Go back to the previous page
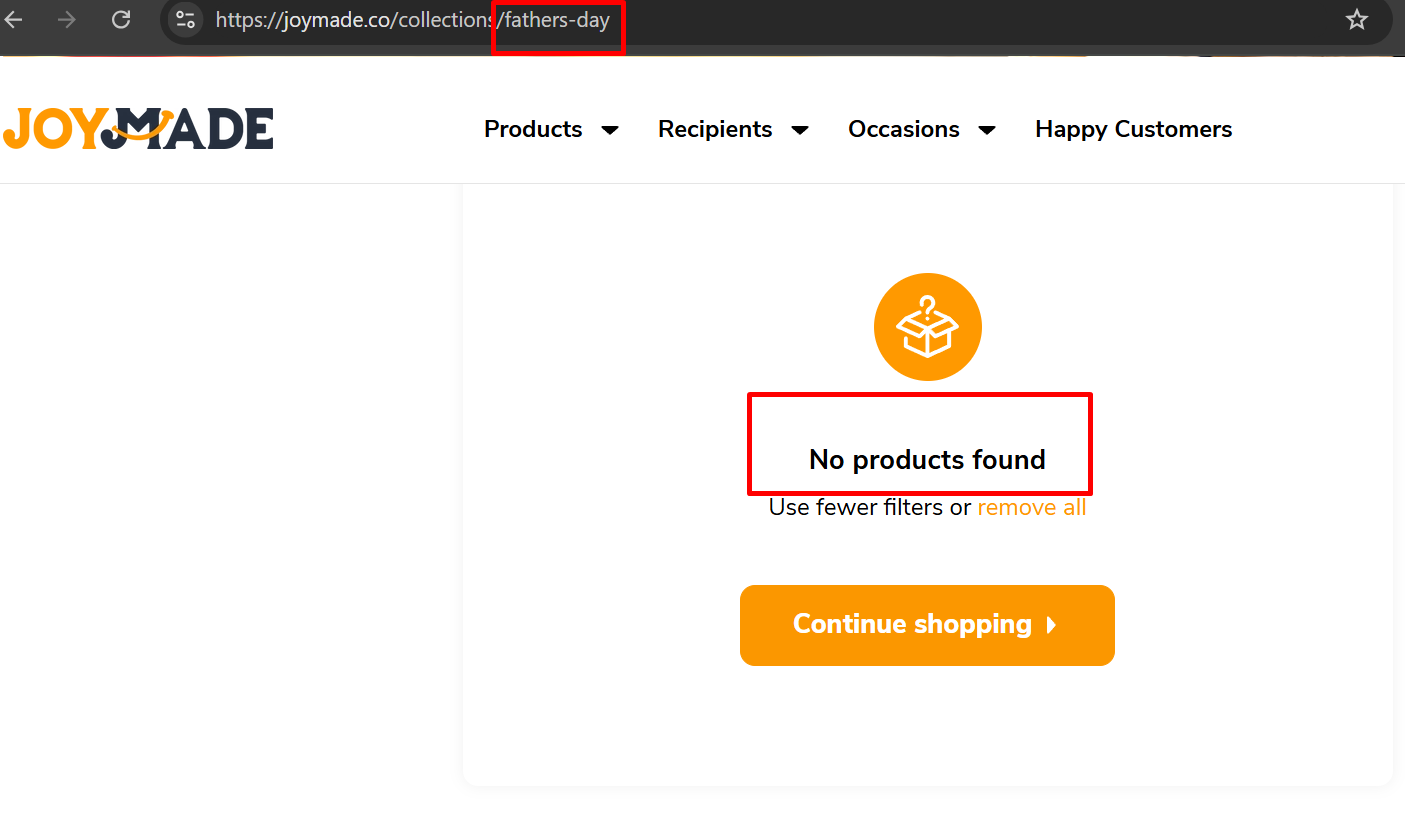This screenshot has width=1405, height=820. click(x=14, y=19)
